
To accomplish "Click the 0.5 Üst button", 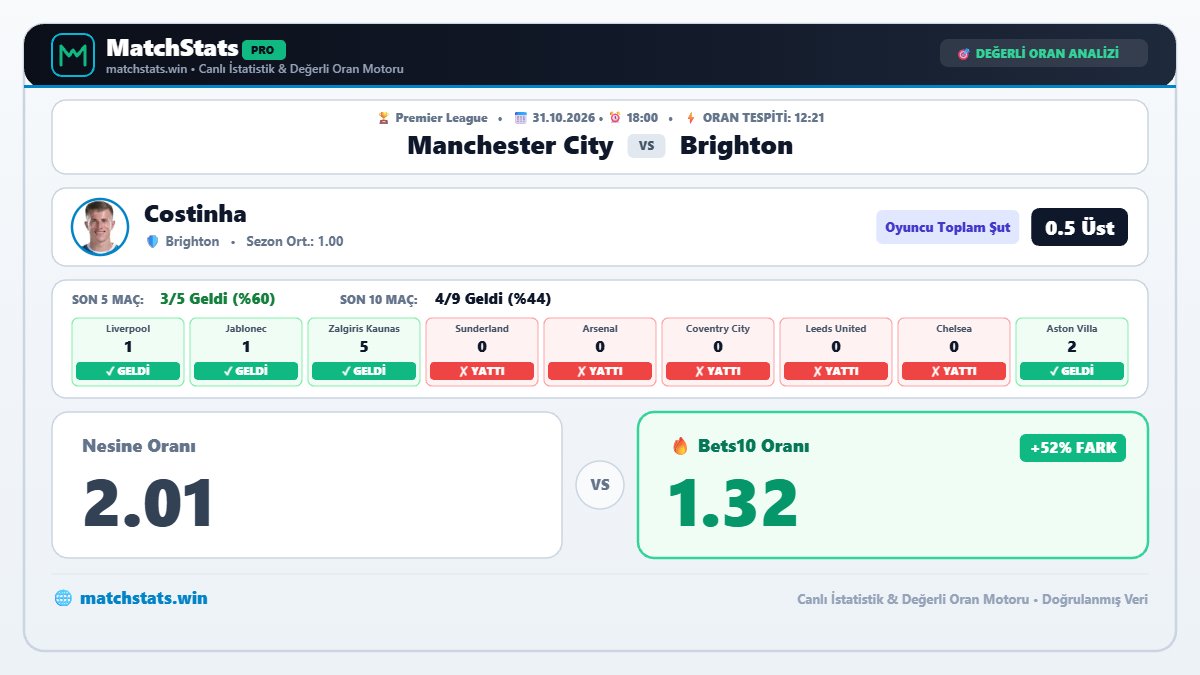I will (1079, 227).
